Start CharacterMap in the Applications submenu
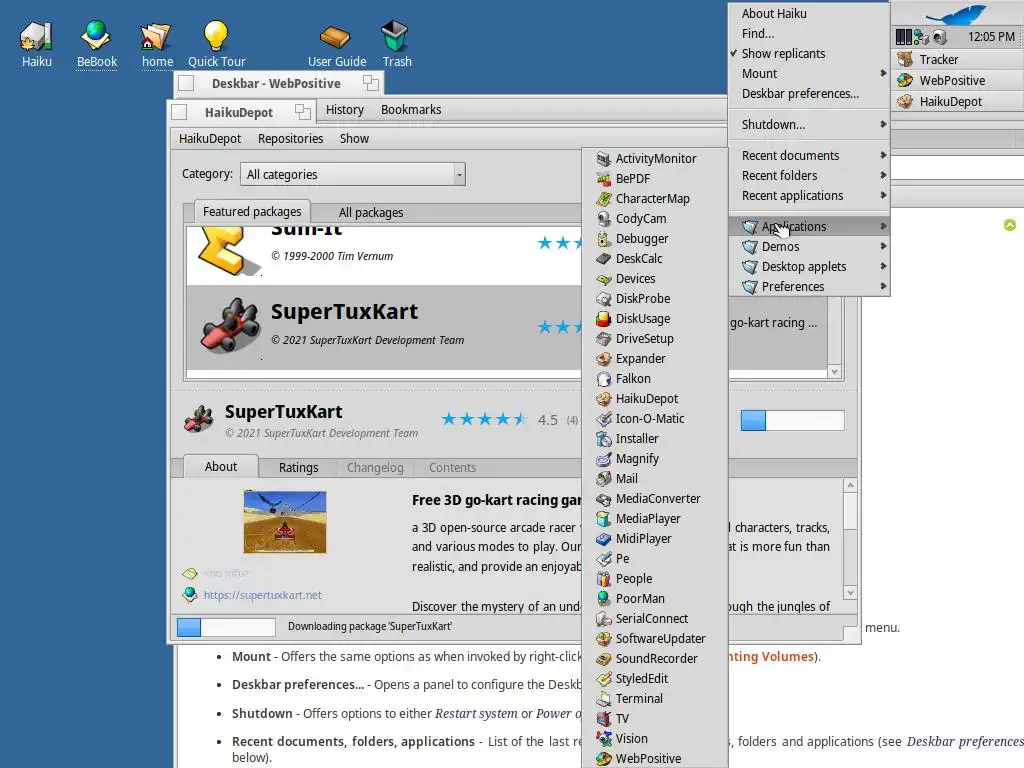 point(654,199)
